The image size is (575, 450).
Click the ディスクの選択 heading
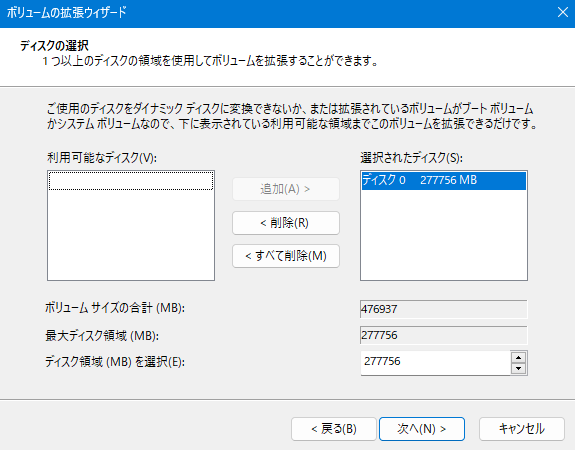point(54,46)
